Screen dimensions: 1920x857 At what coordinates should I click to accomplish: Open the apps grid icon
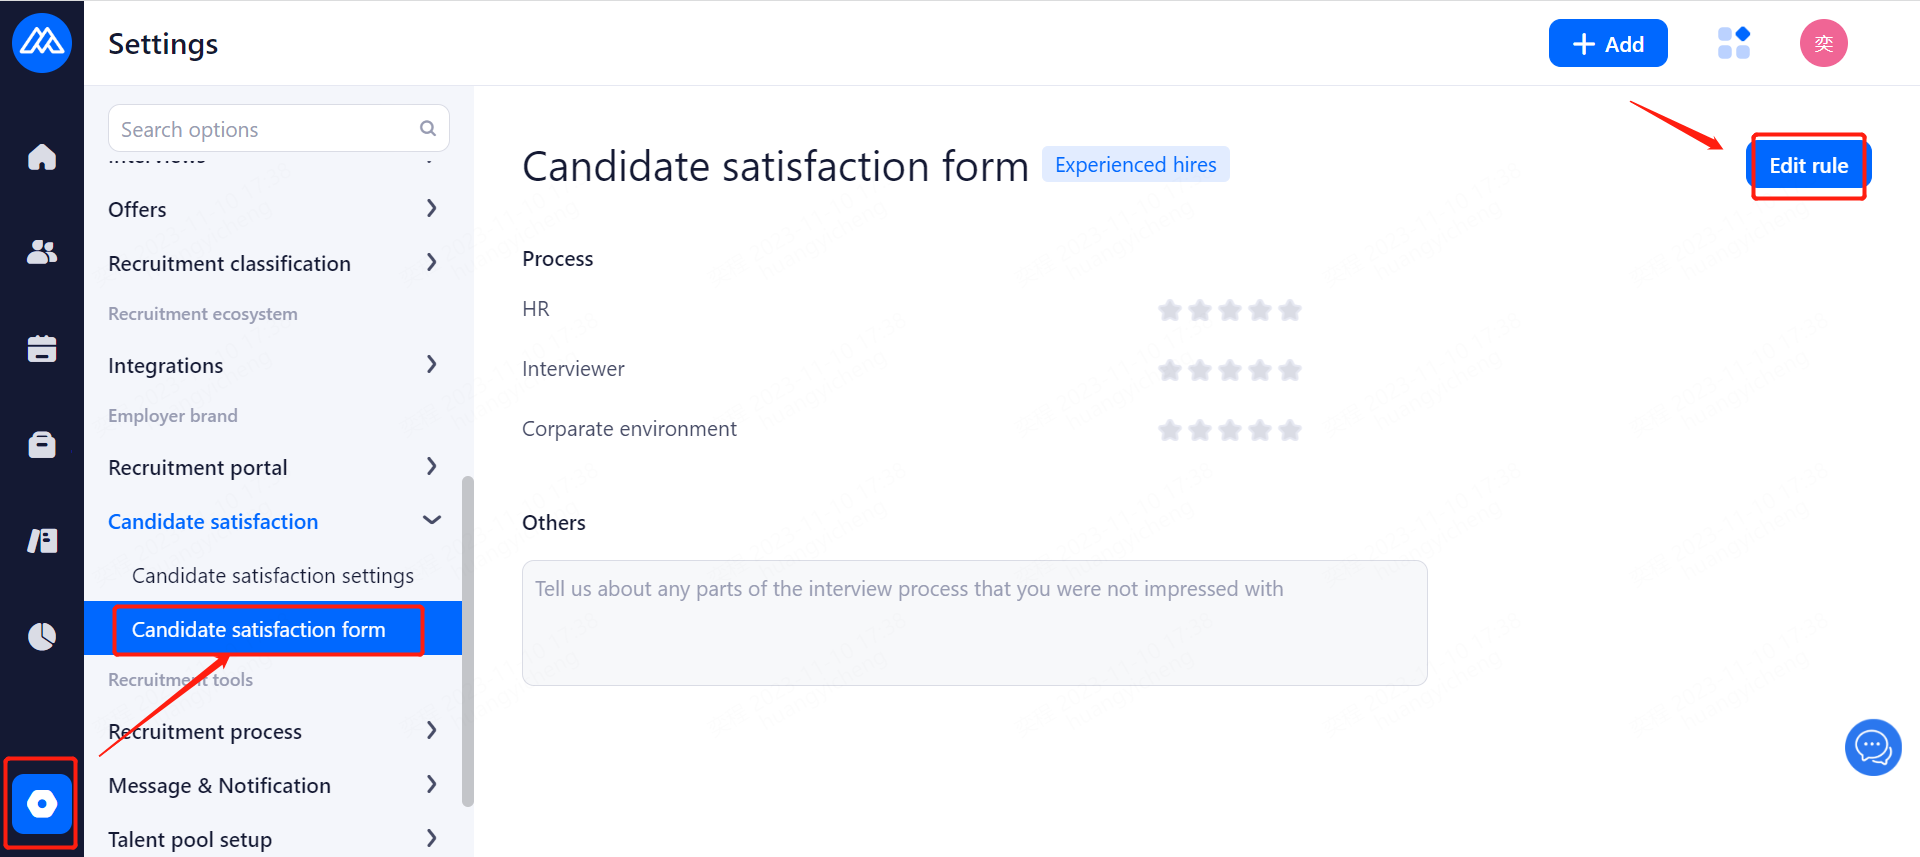point(1733,43)
